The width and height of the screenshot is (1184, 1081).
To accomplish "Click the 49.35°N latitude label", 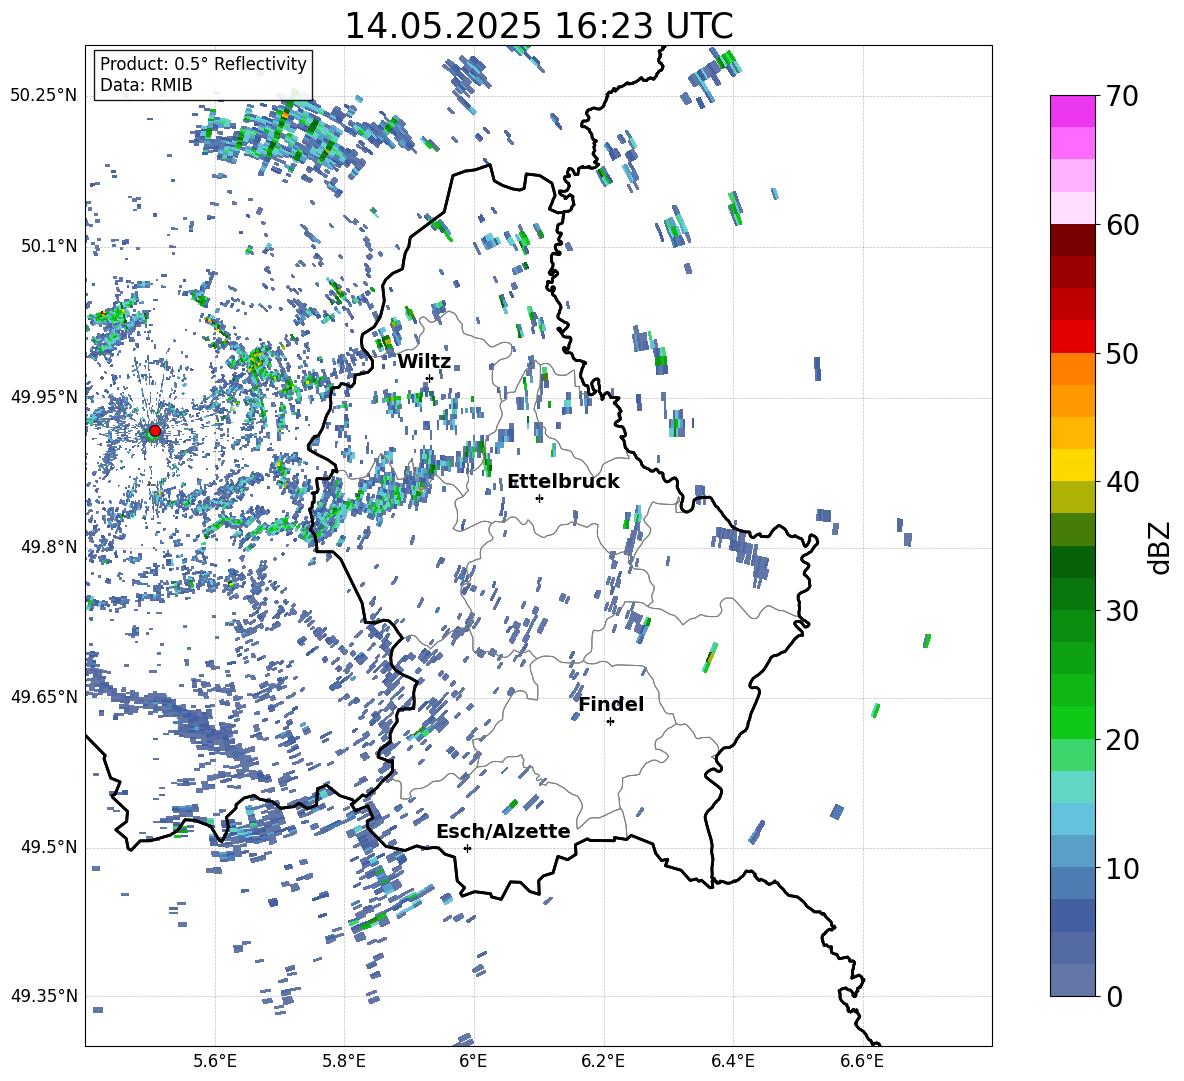I will click(44, 996).
